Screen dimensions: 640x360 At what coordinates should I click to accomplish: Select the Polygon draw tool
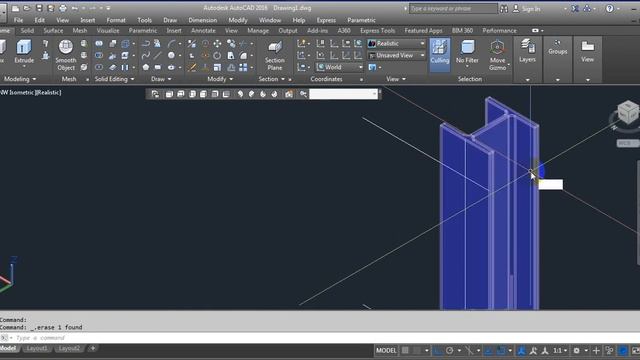click(x=145, y=67)
